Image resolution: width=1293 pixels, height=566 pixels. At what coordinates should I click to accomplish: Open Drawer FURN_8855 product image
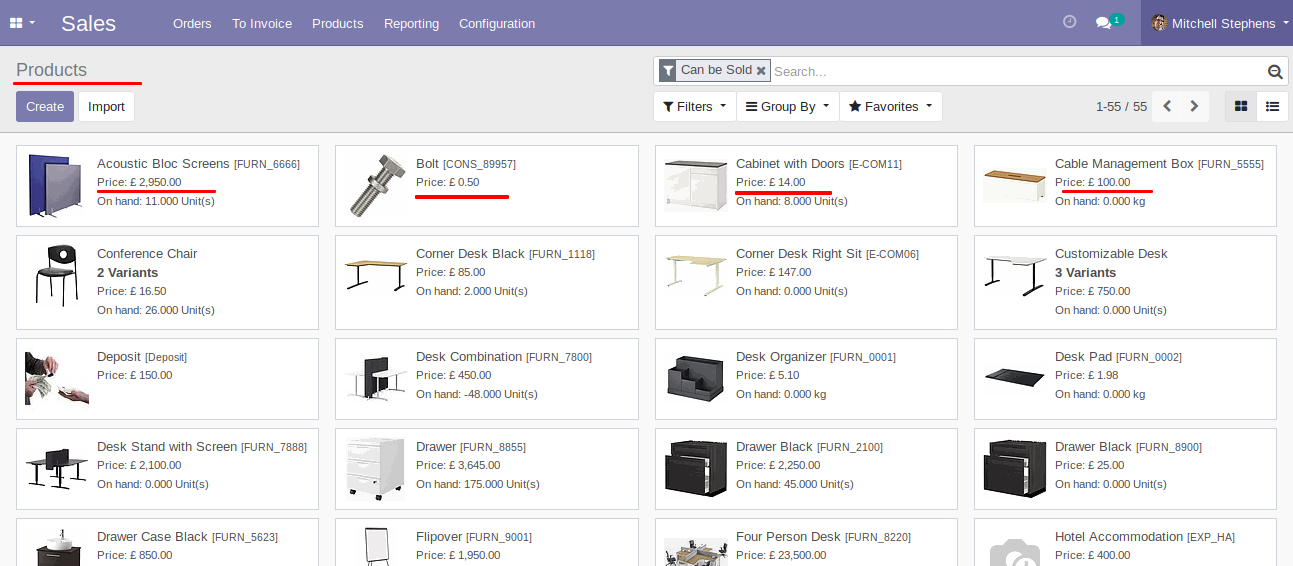[x=376, y=468]
